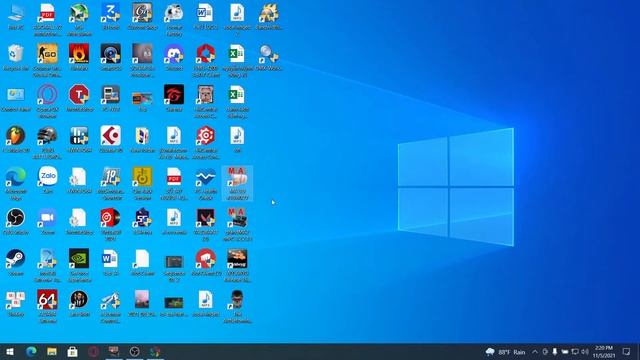Open the Recycle Bin
The height and width of the screenshot is (360, 640).
pyautogui.click(x=16, y=58)
